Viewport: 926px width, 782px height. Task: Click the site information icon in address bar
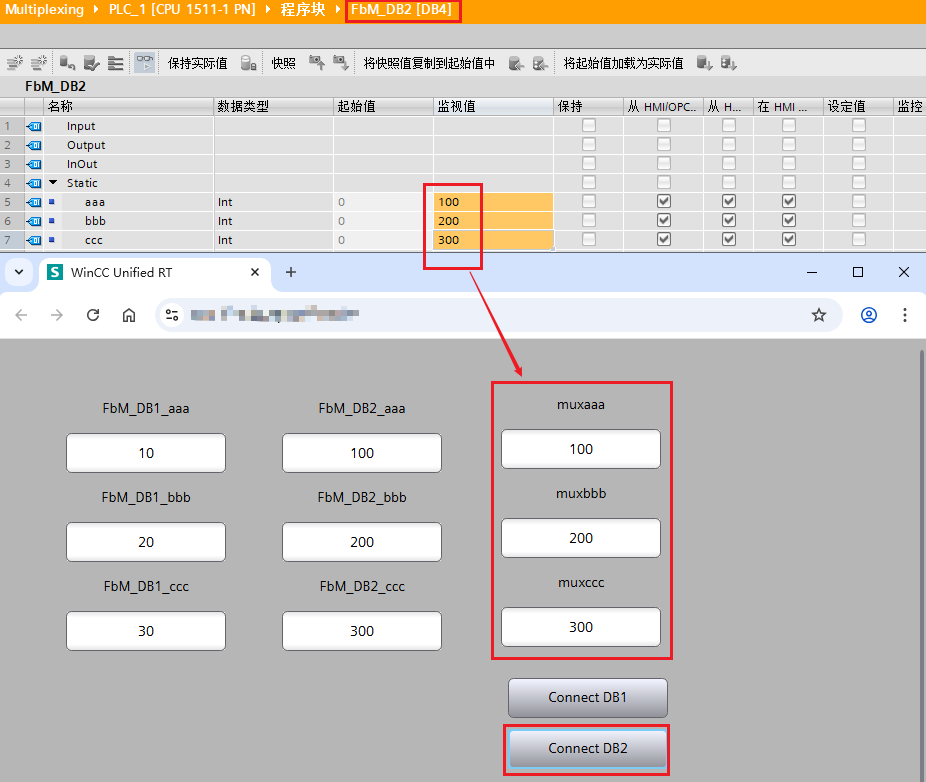[172, 315]
